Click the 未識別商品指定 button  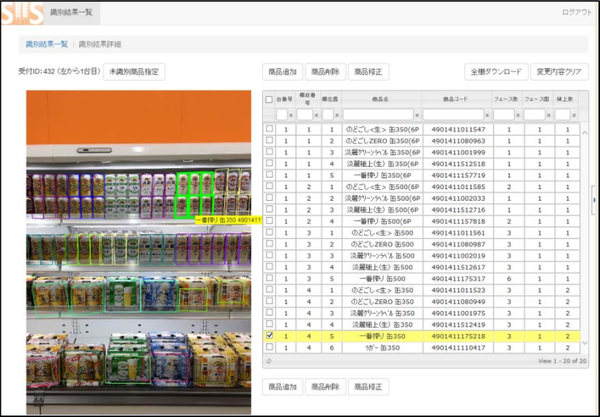(x=134, y=72)
